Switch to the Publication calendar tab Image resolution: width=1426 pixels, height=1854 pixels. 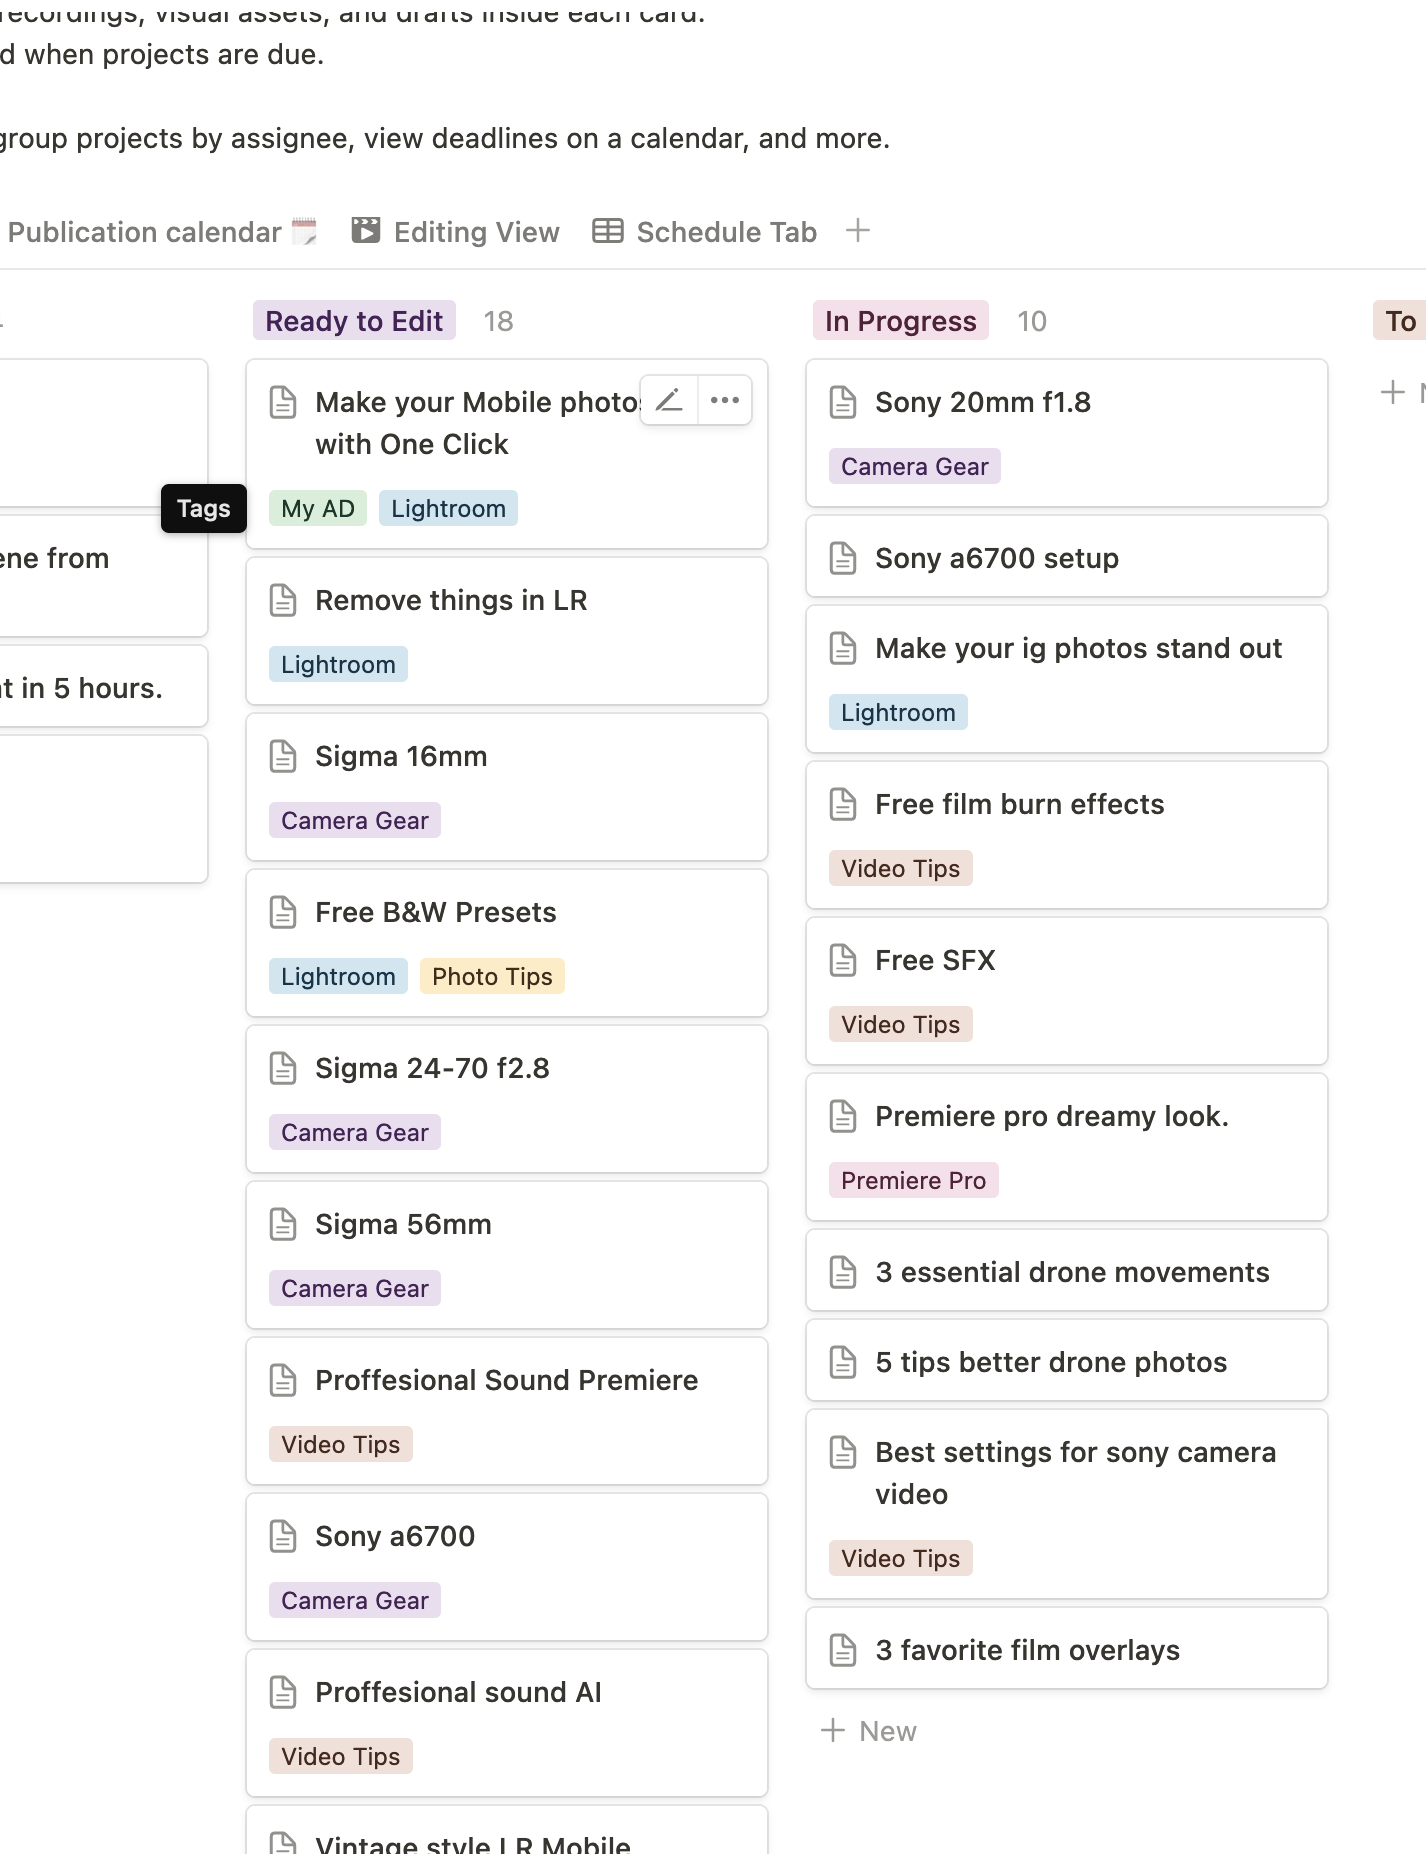(x=145, y=232)
